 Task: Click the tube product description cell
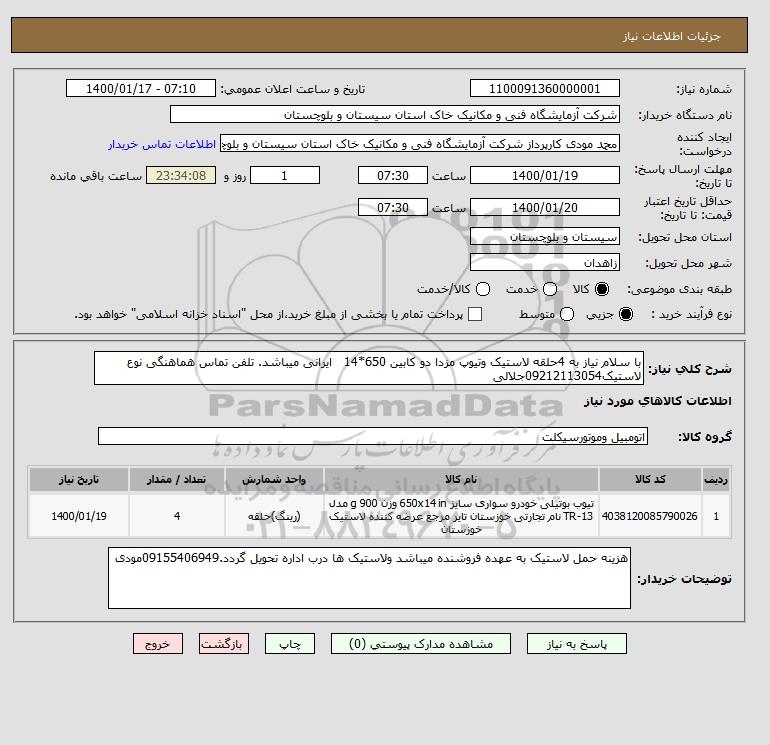pos(461,516)
